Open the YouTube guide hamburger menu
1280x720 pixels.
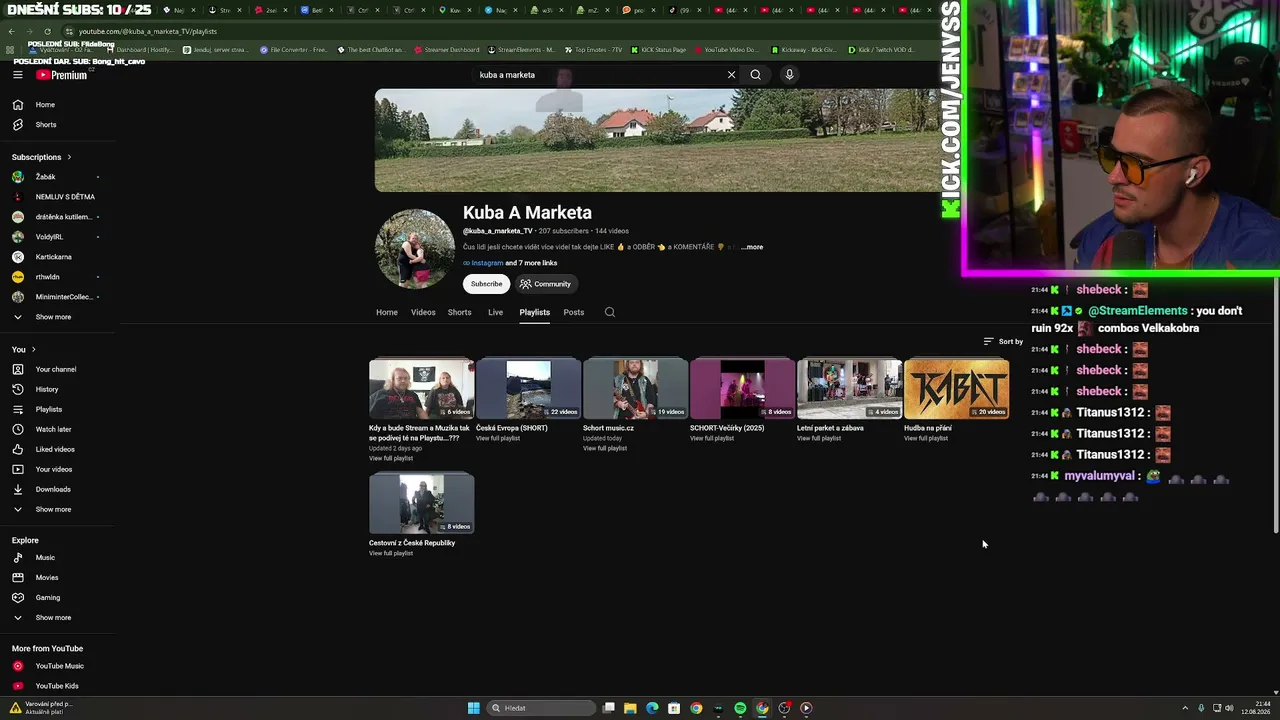click(17, 75)
